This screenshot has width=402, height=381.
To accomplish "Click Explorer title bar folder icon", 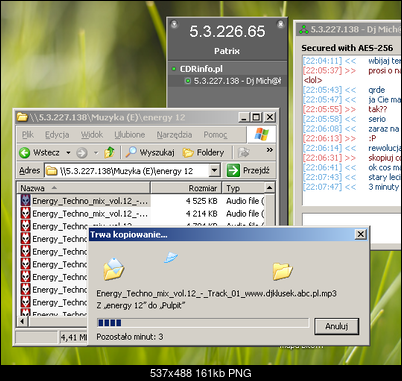I will [x=22, y=117].
